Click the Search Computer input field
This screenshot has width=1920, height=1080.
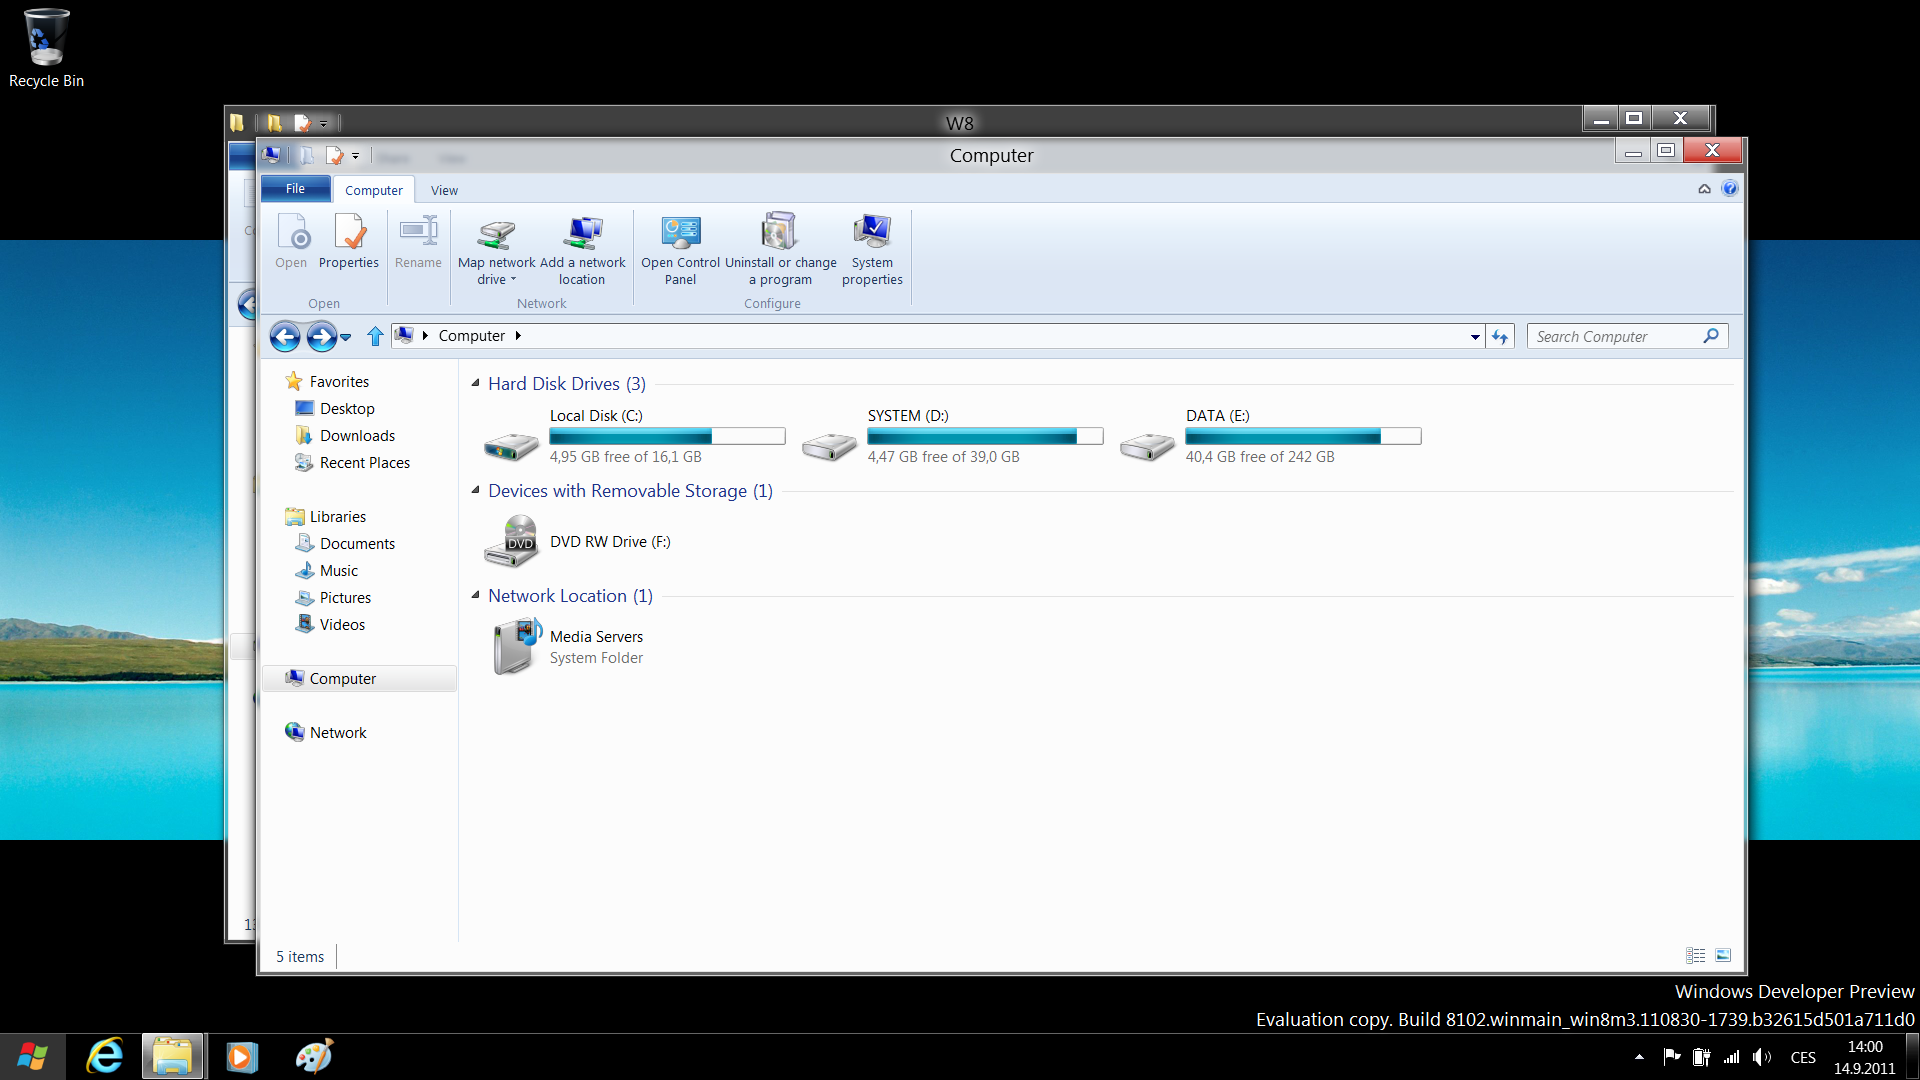pyautogui.click(x=1616, y=337)
